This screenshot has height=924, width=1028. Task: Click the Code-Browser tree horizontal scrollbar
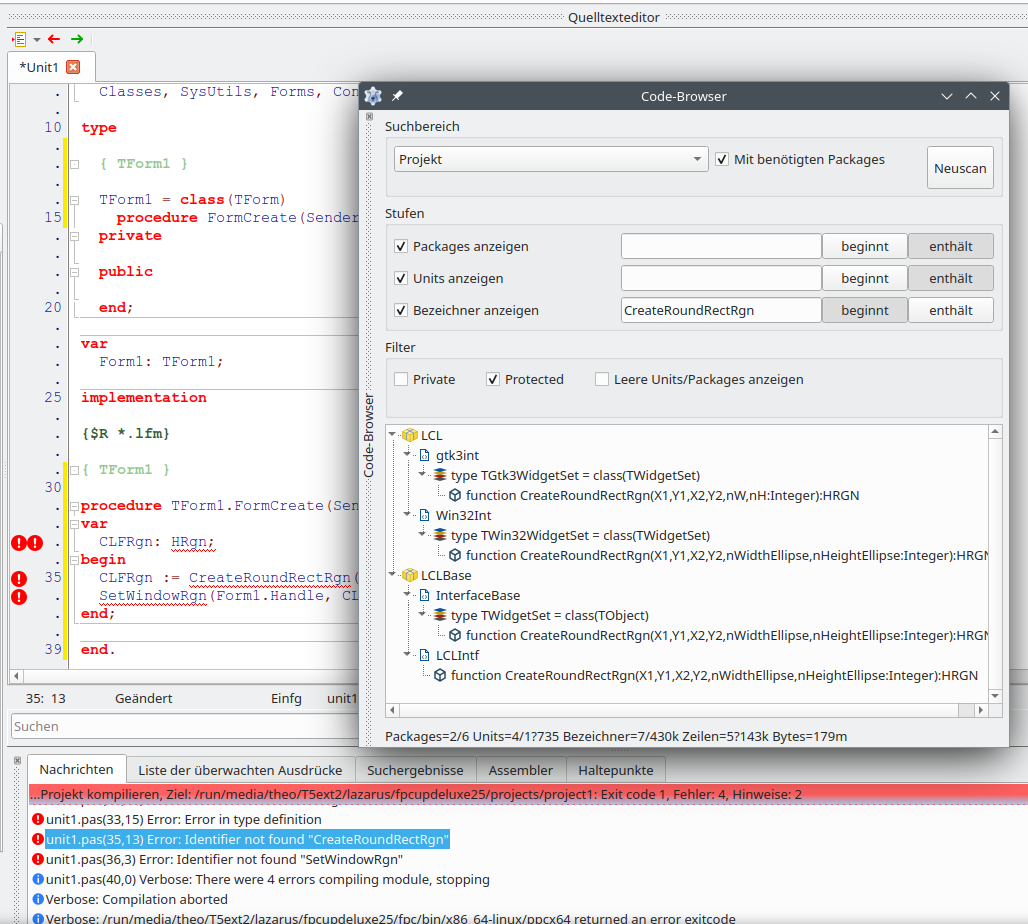tap(686, 710)
